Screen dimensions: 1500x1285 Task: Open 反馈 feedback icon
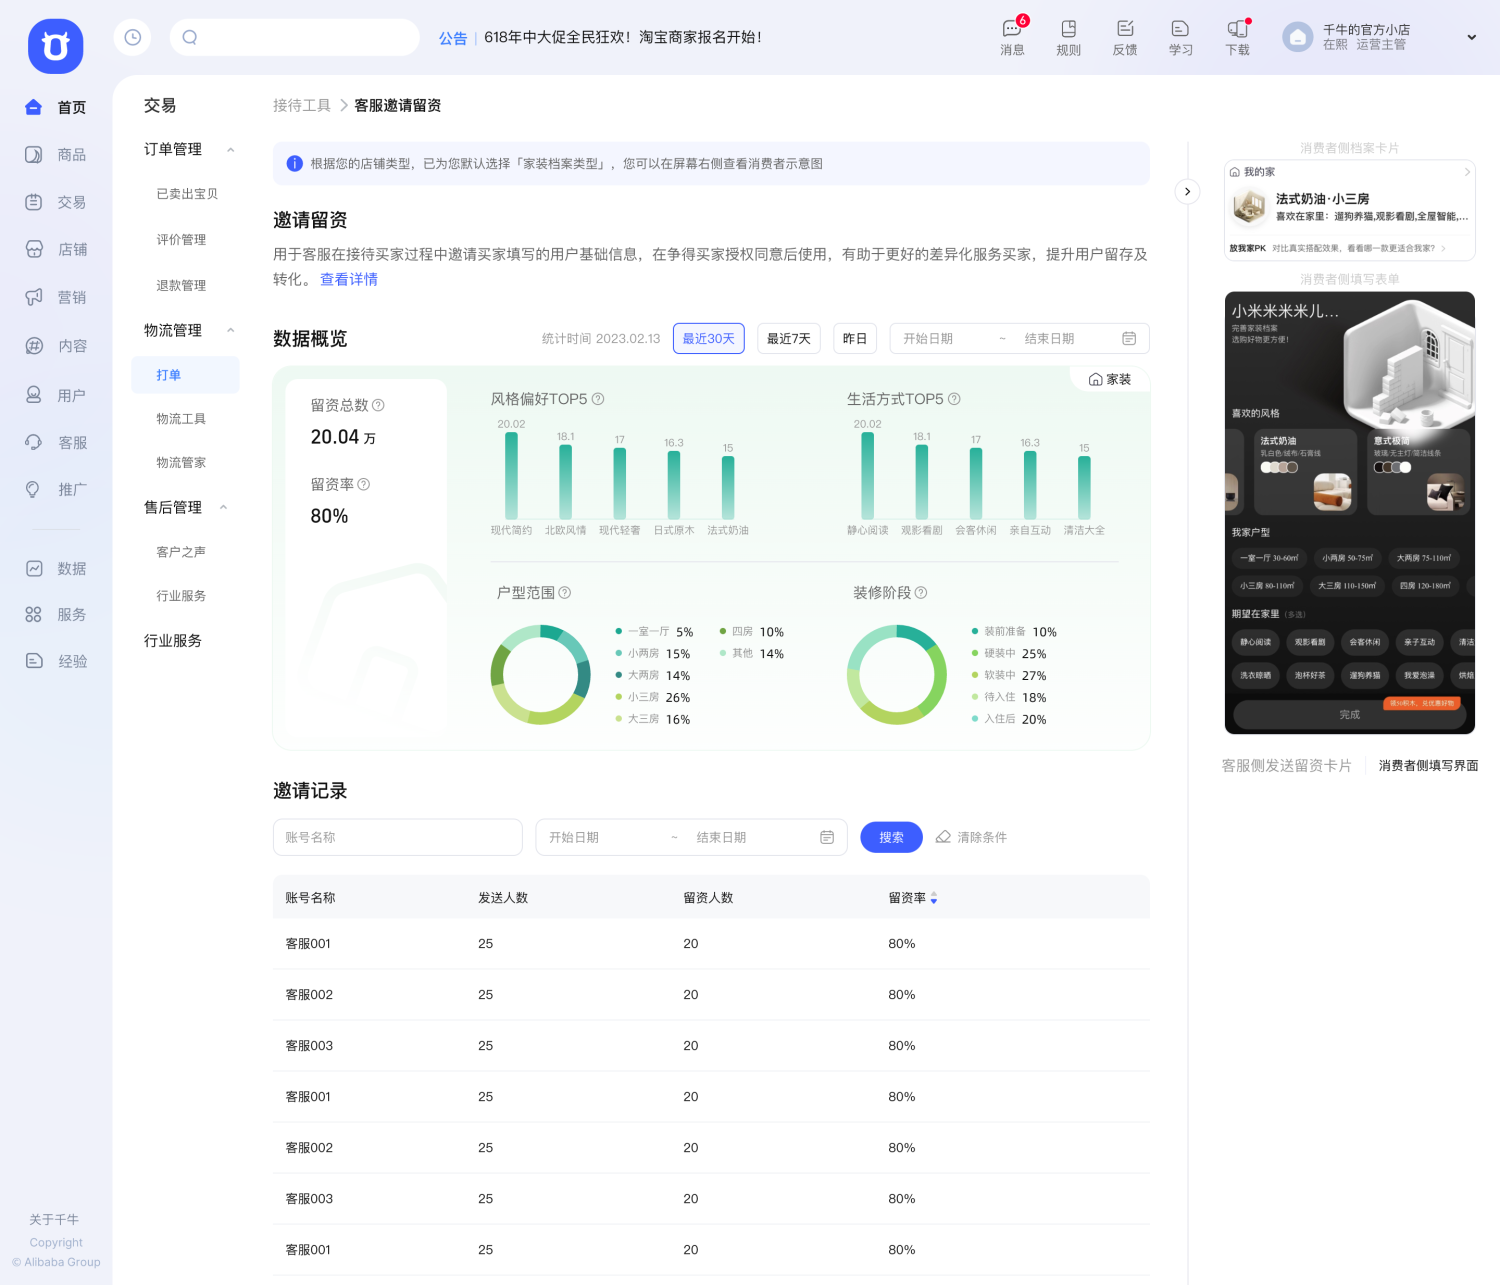pos(1125,37)
